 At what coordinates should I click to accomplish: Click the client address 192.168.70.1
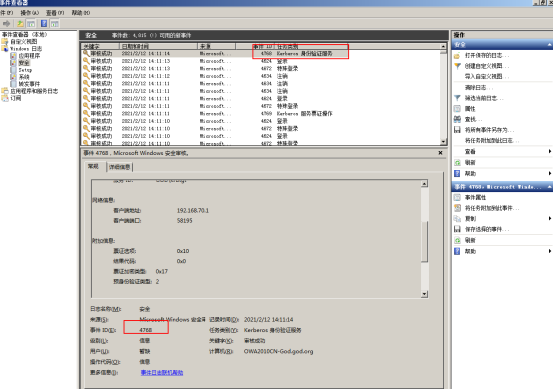[193, 211]
